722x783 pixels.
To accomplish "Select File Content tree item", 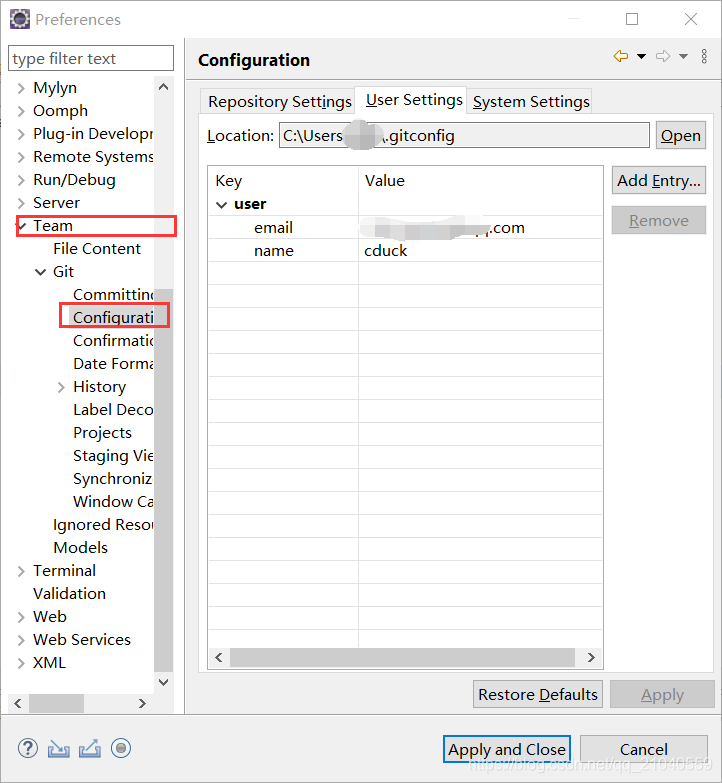I will (x=97, y=249).
